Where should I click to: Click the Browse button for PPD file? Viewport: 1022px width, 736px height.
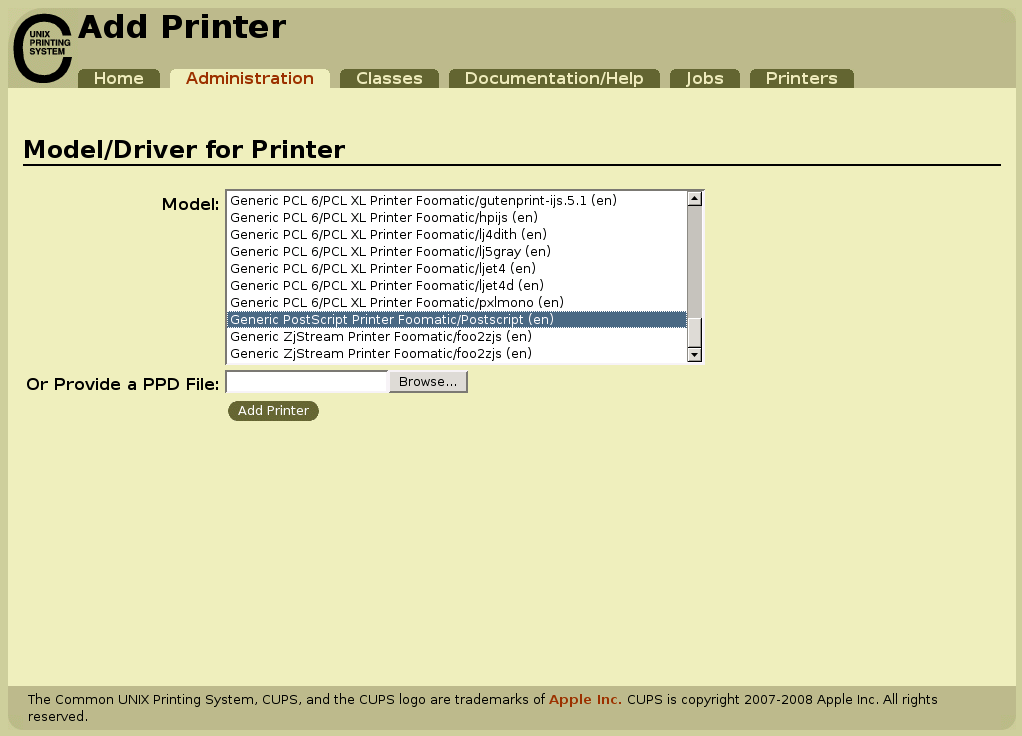[x=427, y=381]
